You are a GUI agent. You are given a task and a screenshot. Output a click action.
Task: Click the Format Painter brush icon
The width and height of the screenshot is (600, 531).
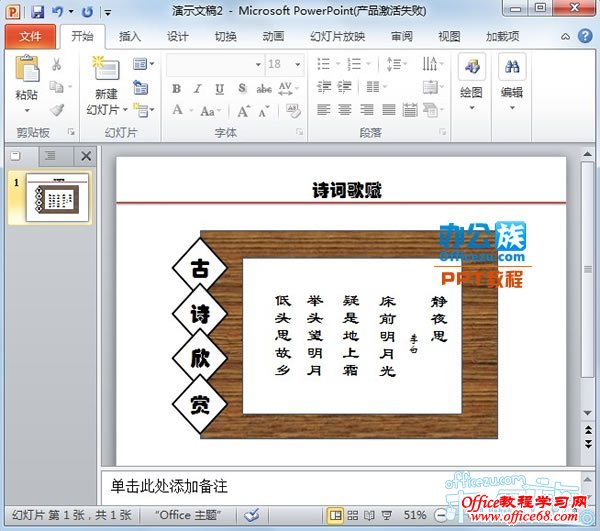coord(57,109)
